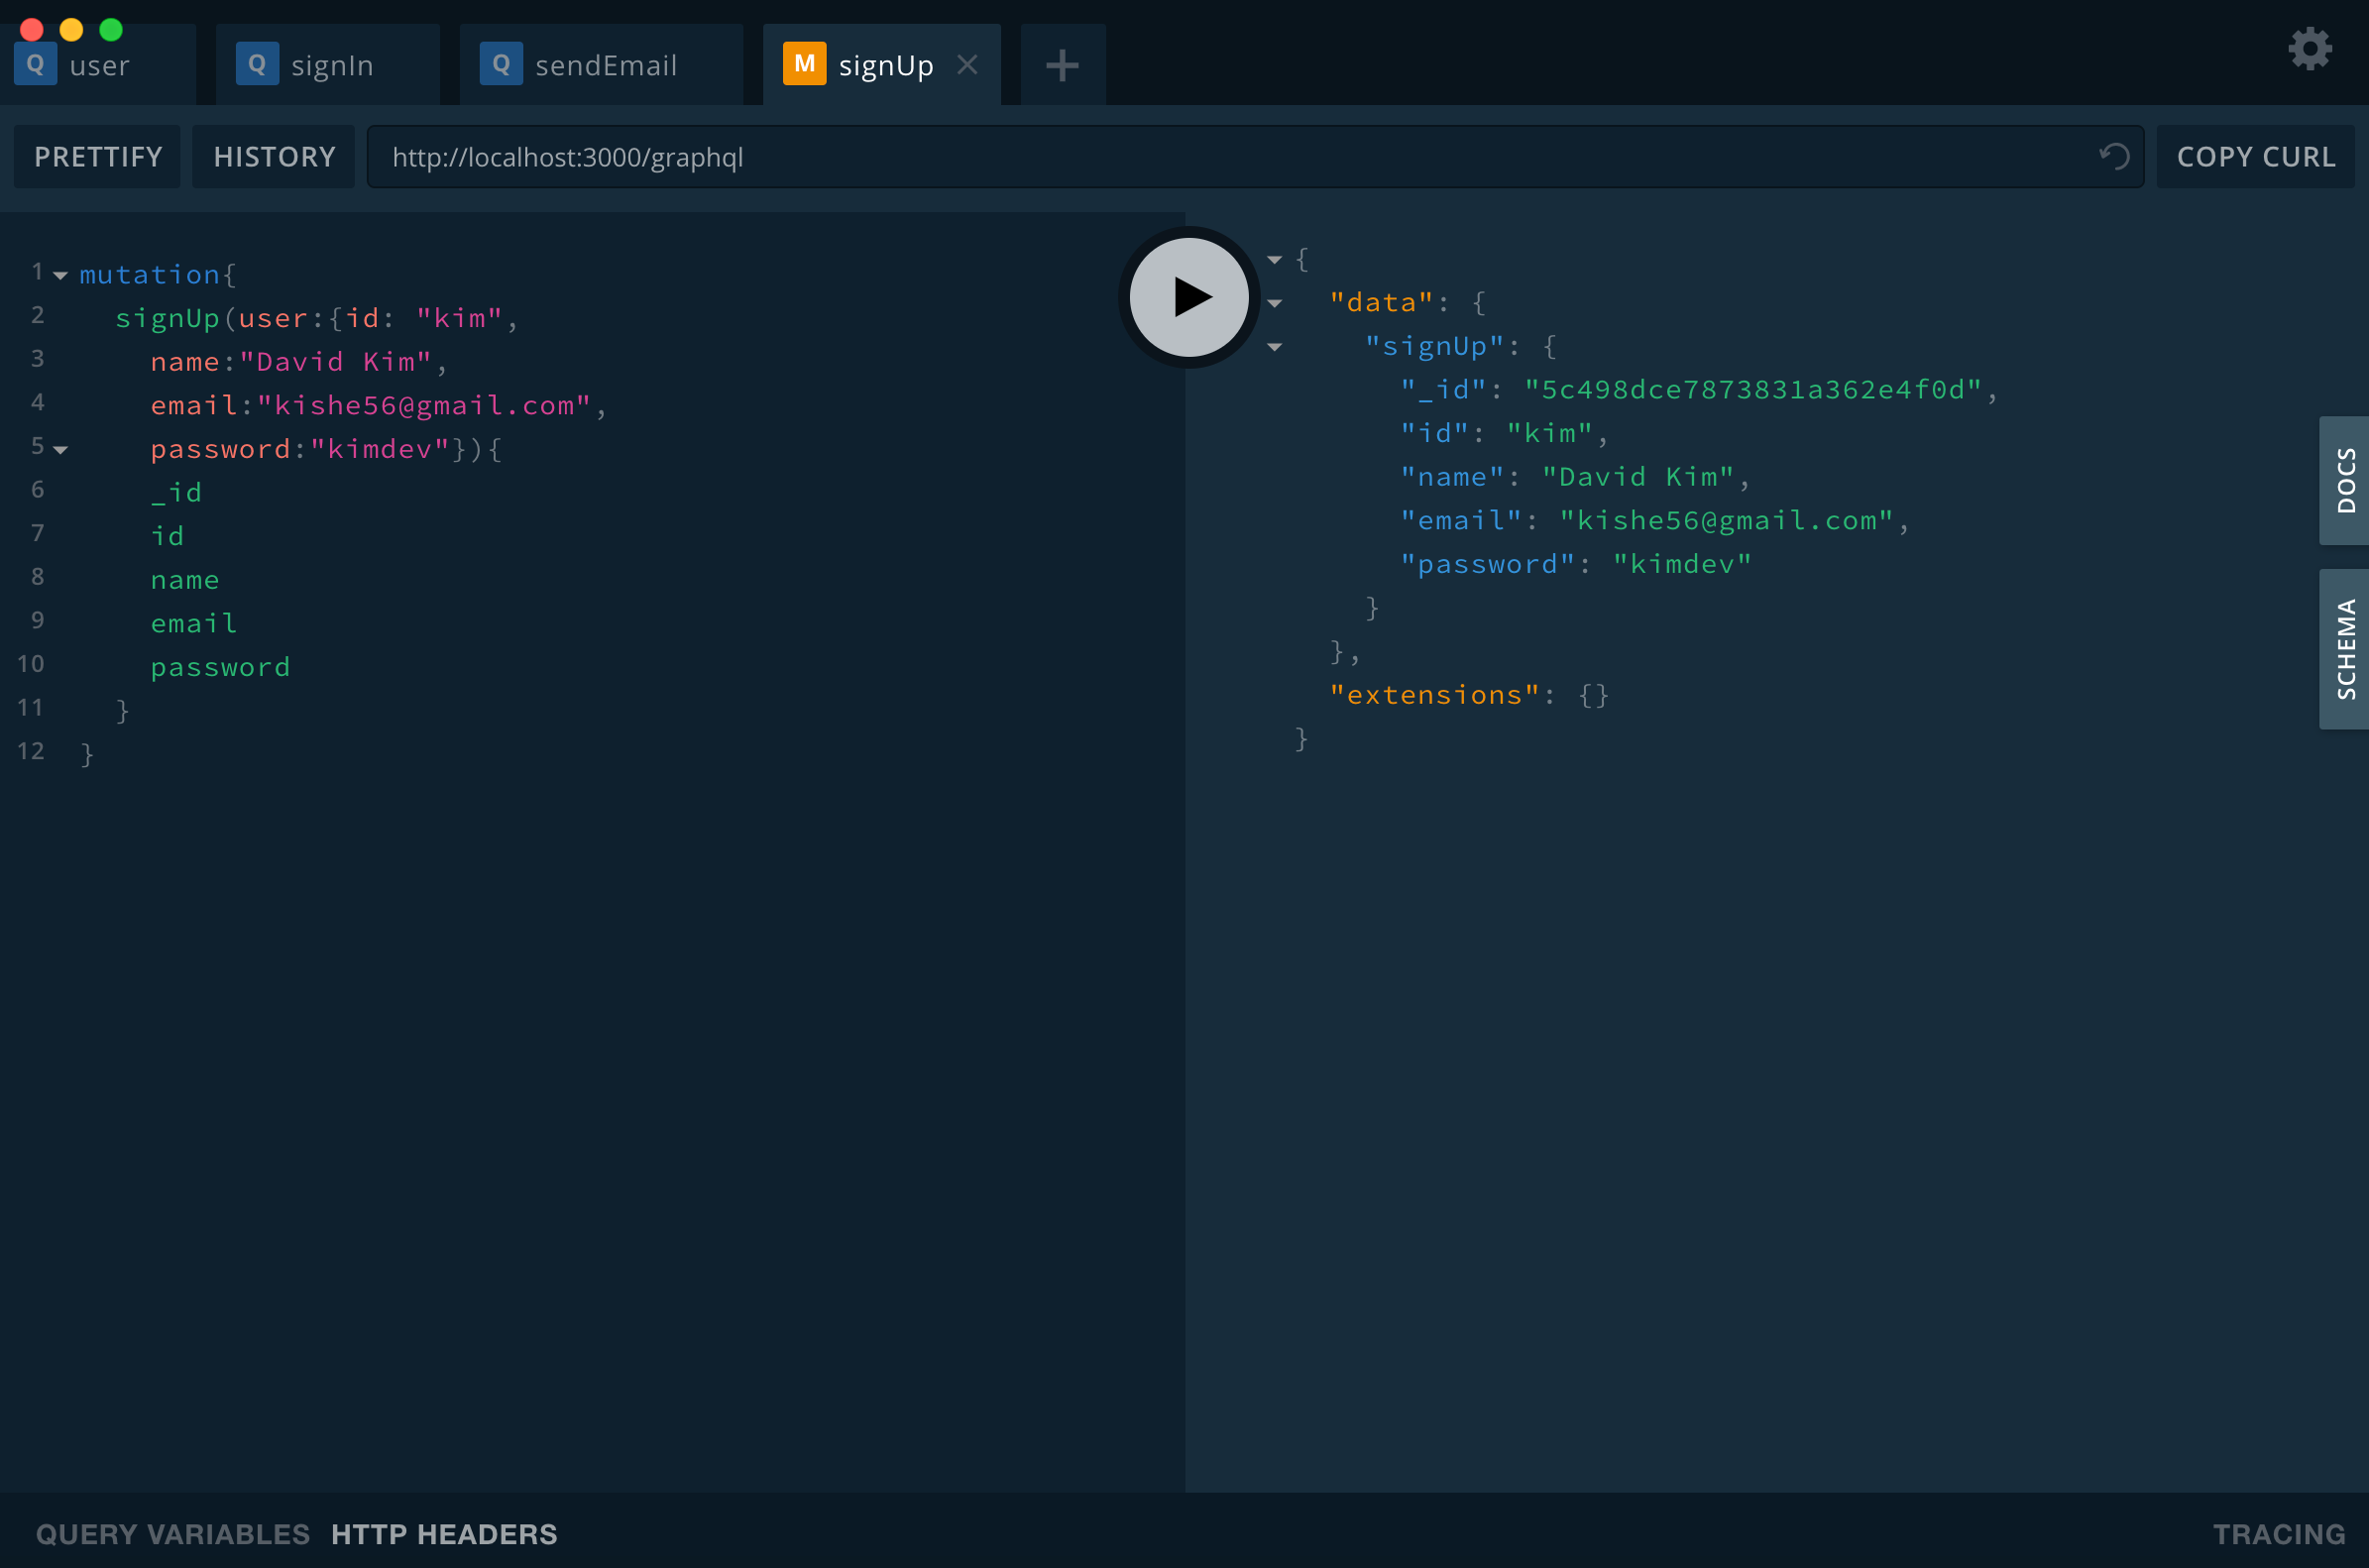The height and width of the screenshot is (1568, 2369).
Task: Collapse the data object in the response
Action: [1274, 303]
